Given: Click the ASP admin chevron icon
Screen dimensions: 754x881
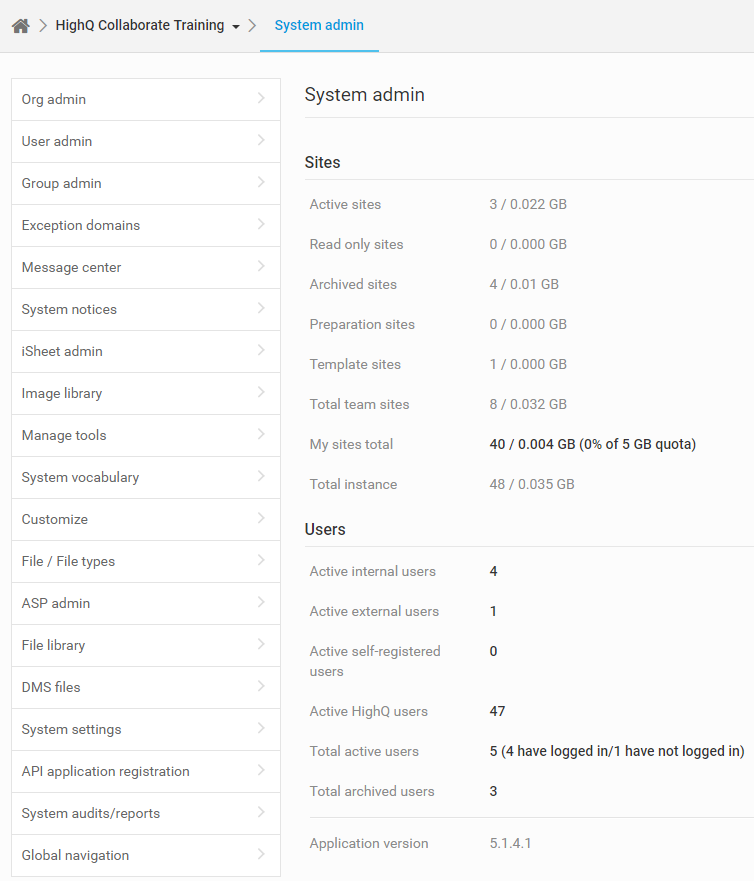Looking at the screenshot, I should pyautogui.click(x=261, y=602).
